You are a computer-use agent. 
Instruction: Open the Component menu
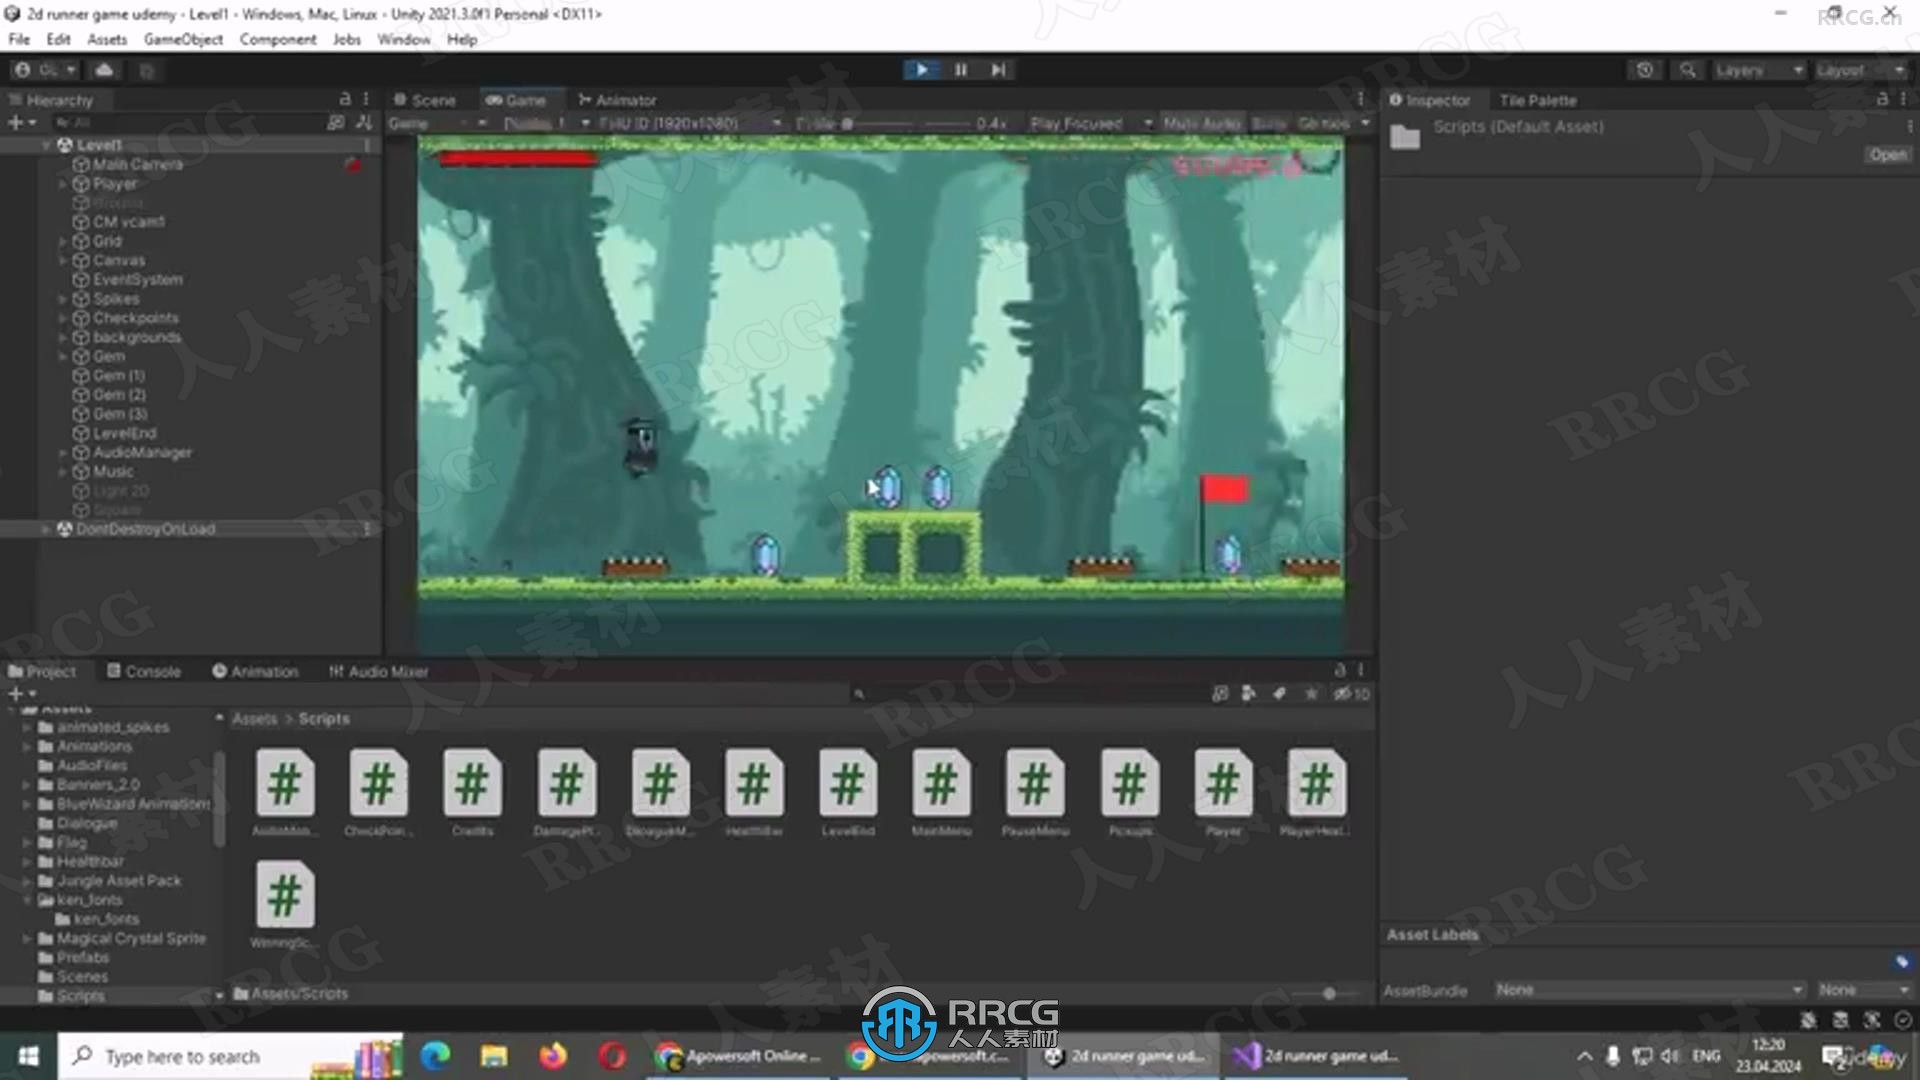278,39
